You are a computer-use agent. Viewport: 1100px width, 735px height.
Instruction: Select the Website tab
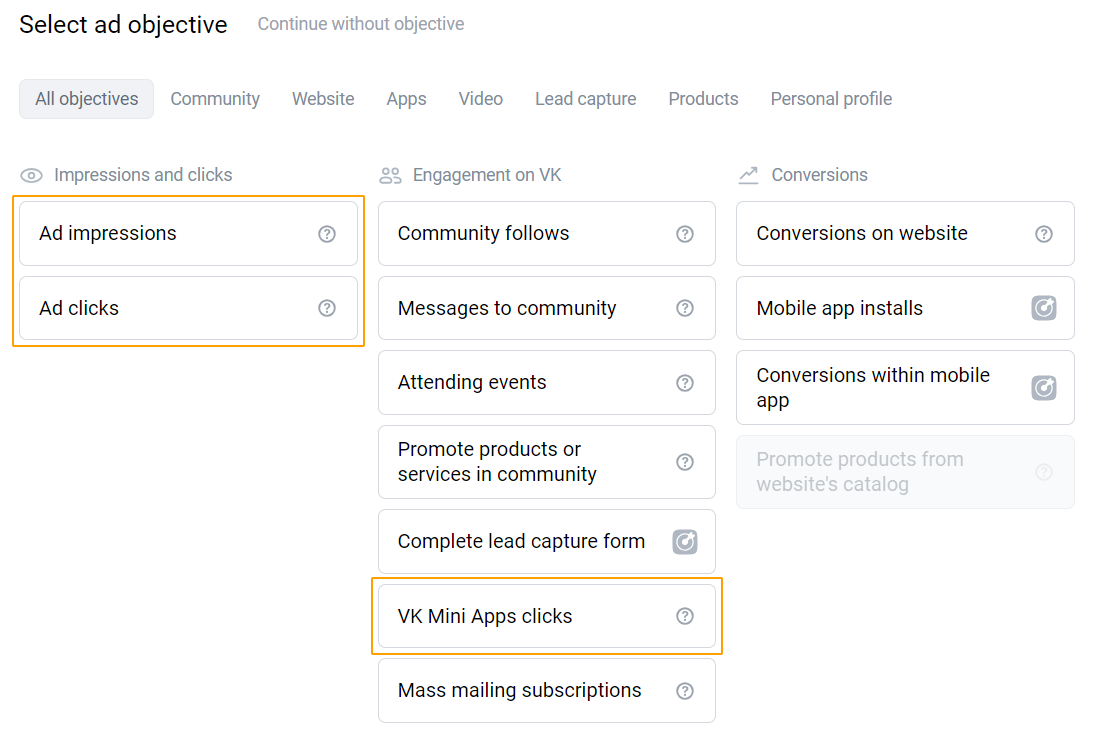[323, 99]
